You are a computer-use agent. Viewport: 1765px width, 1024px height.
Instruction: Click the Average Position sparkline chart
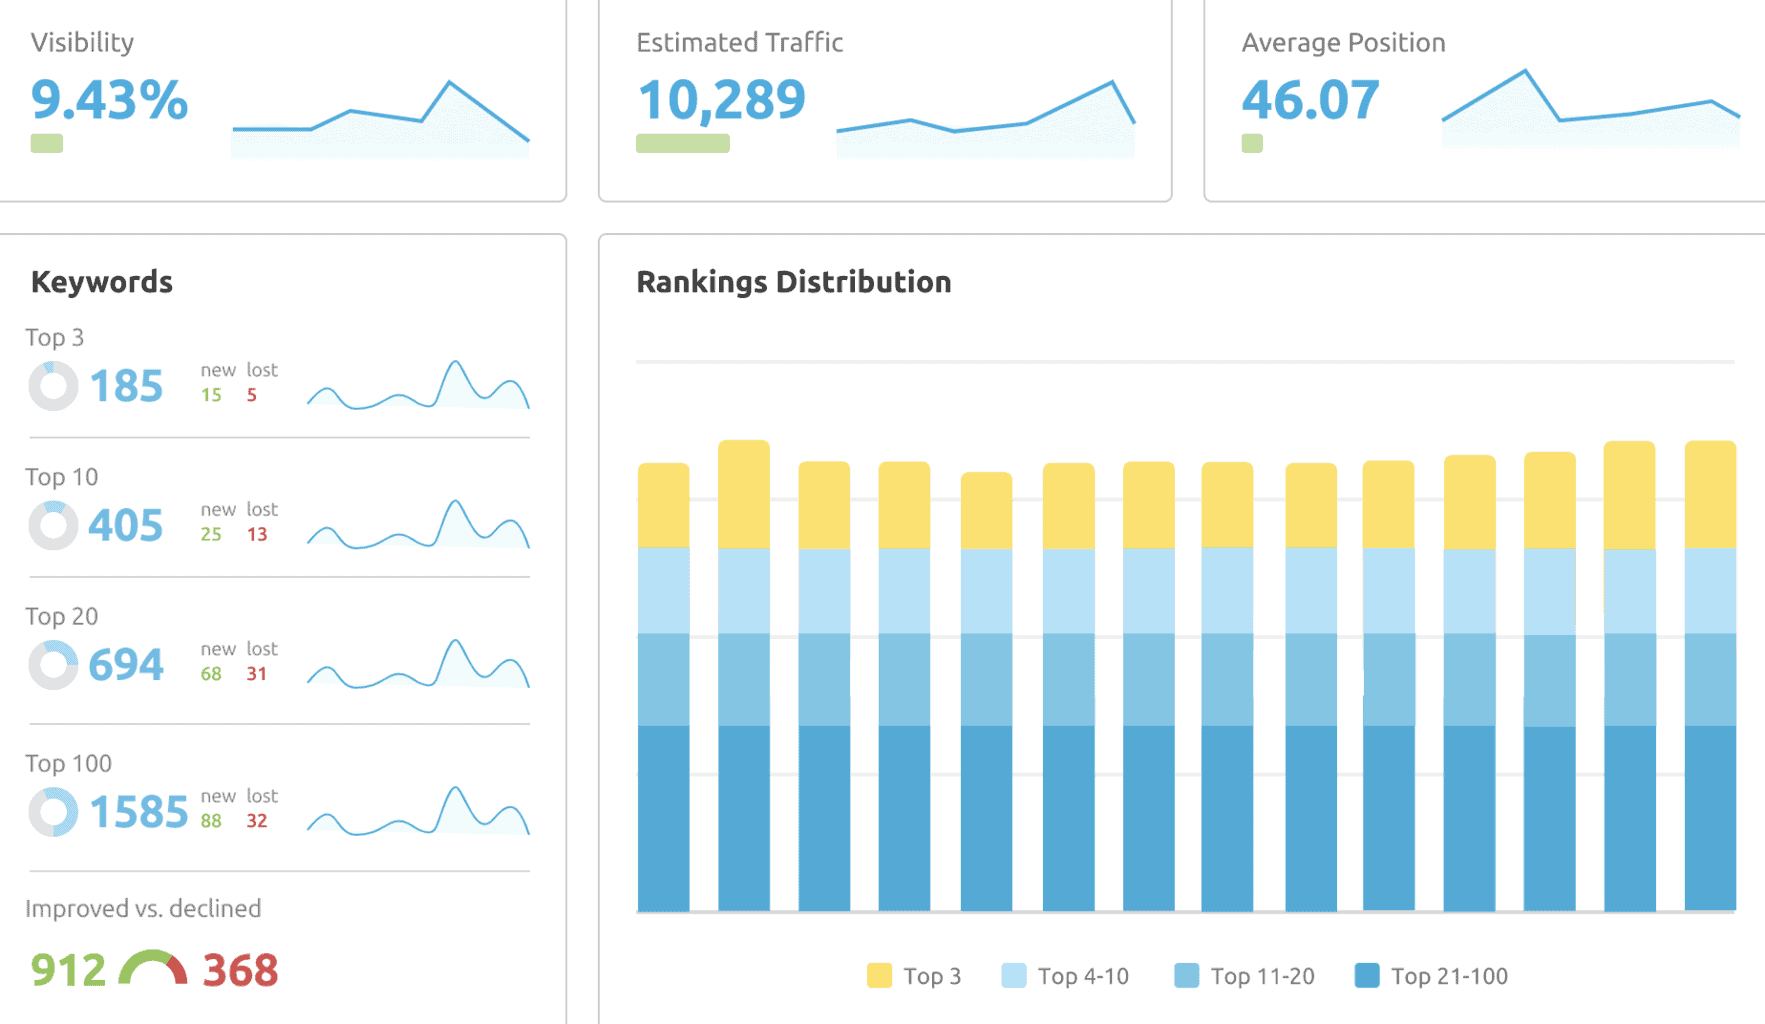tap(1590, 110)
